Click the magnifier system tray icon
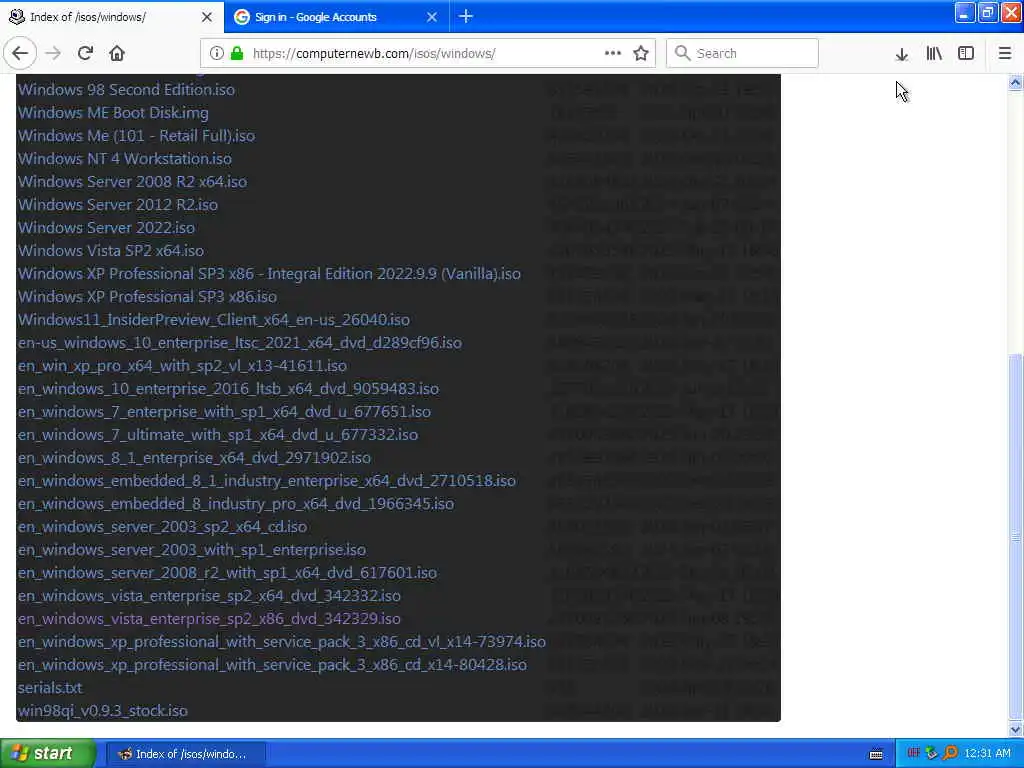Screen dimensions: 1024x768 pyautogui.click(x=950, y=753)
